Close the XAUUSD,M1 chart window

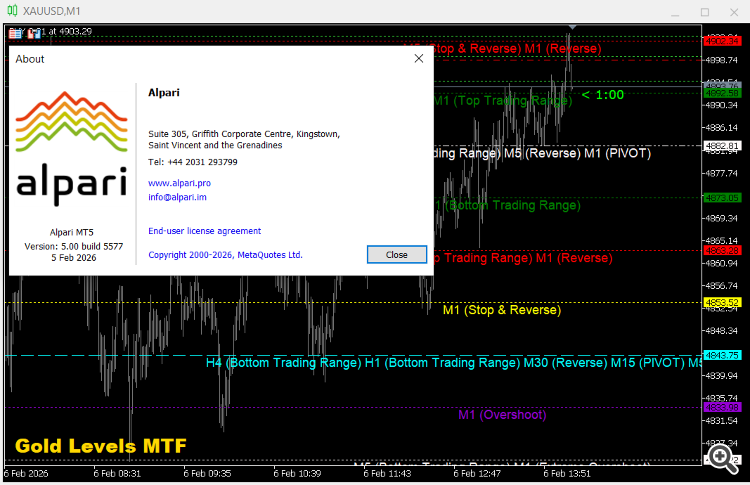click(734, 12)
